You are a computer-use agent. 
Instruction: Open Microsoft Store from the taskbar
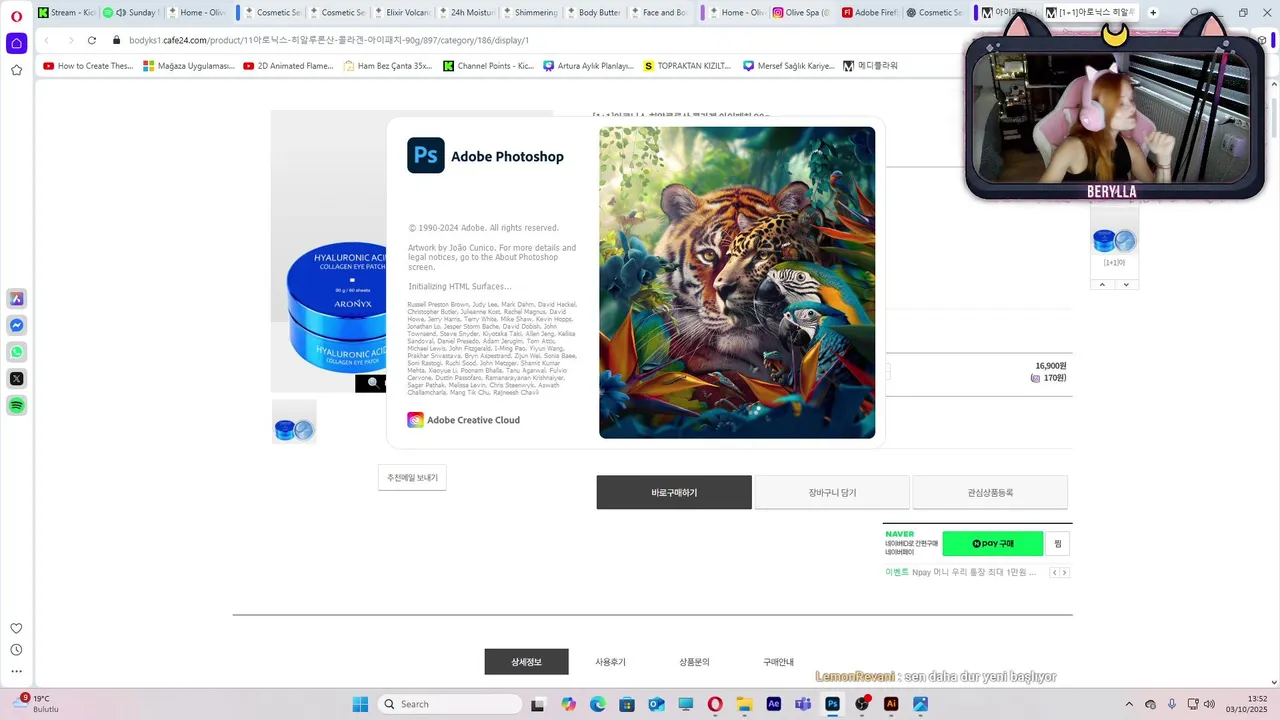[x=626, y=704]
